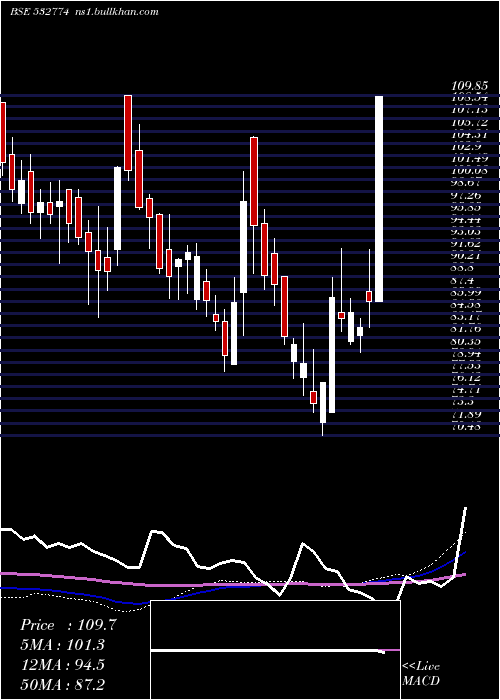The image size is (500, 700).
Task: Click the 107.13 price axis label
Action: [469, 109]
